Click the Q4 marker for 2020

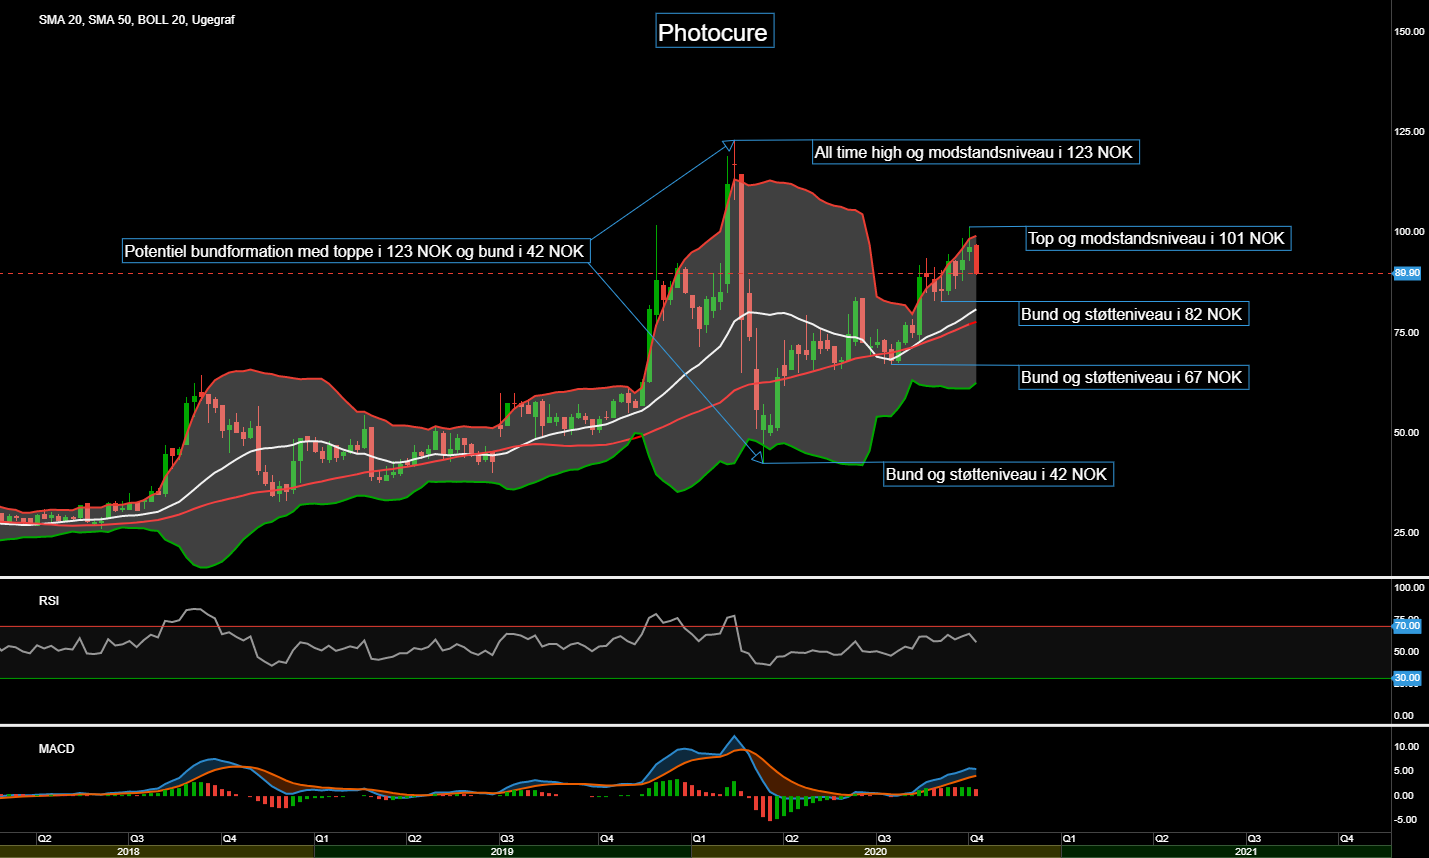click(x=977, y=839)
